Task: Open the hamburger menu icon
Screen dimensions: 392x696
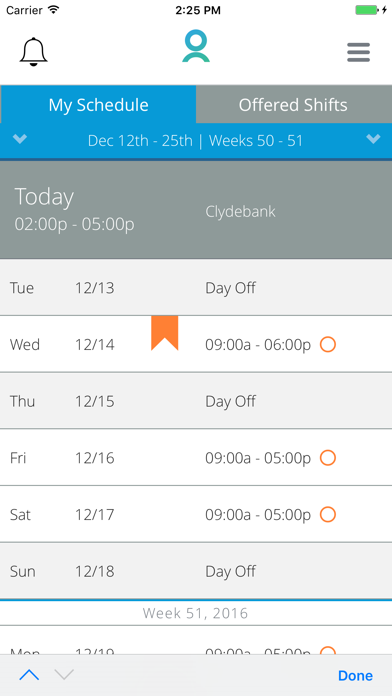Action: pyautogui.click(x=358, y=52)
